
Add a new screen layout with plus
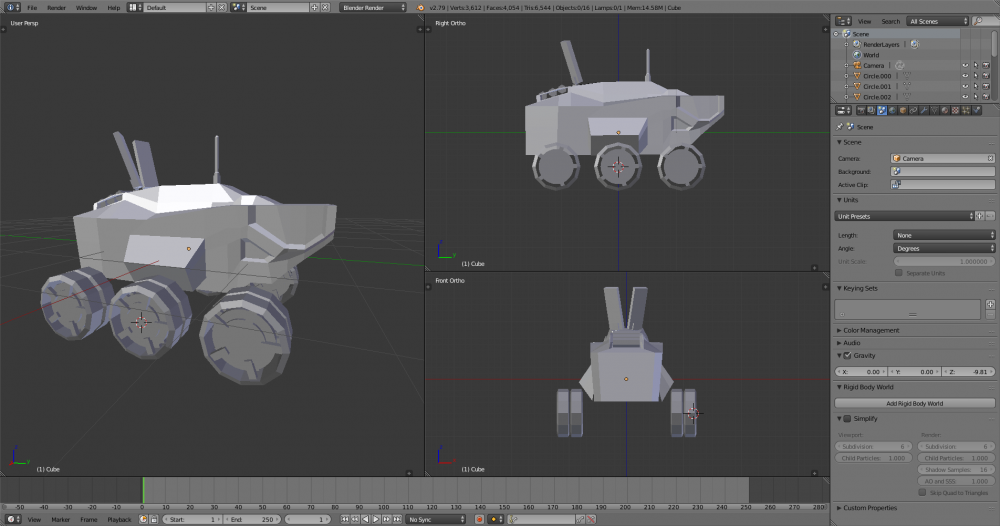(x=211, y=8)
